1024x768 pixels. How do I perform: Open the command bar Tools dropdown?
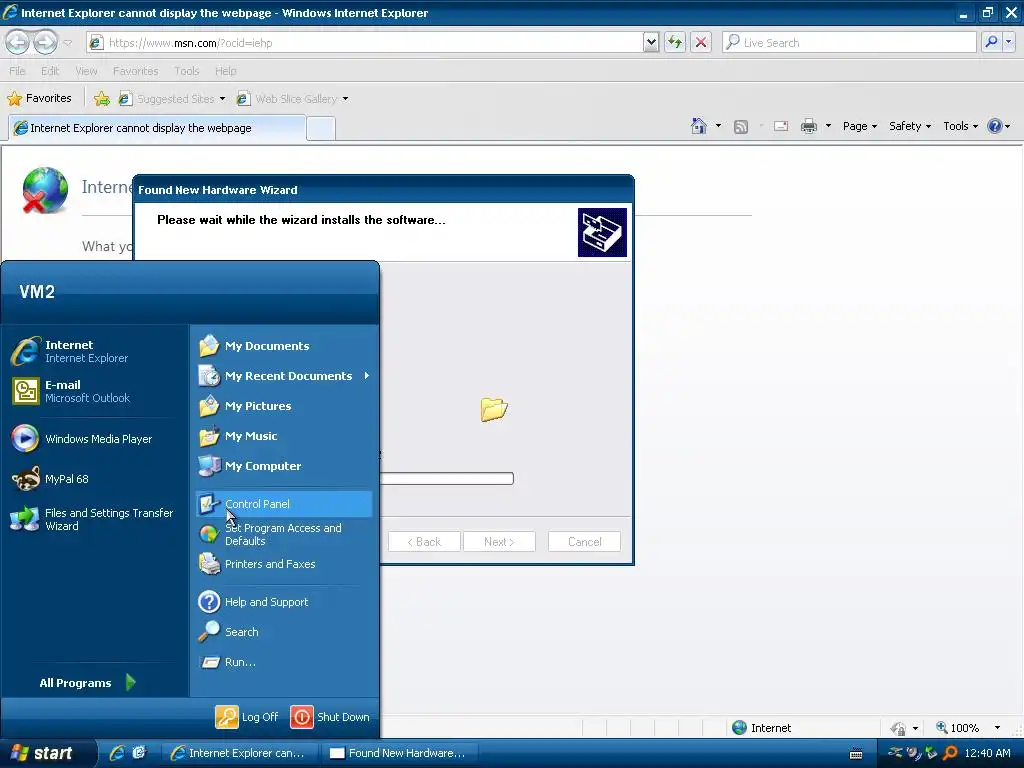(960, 126)
